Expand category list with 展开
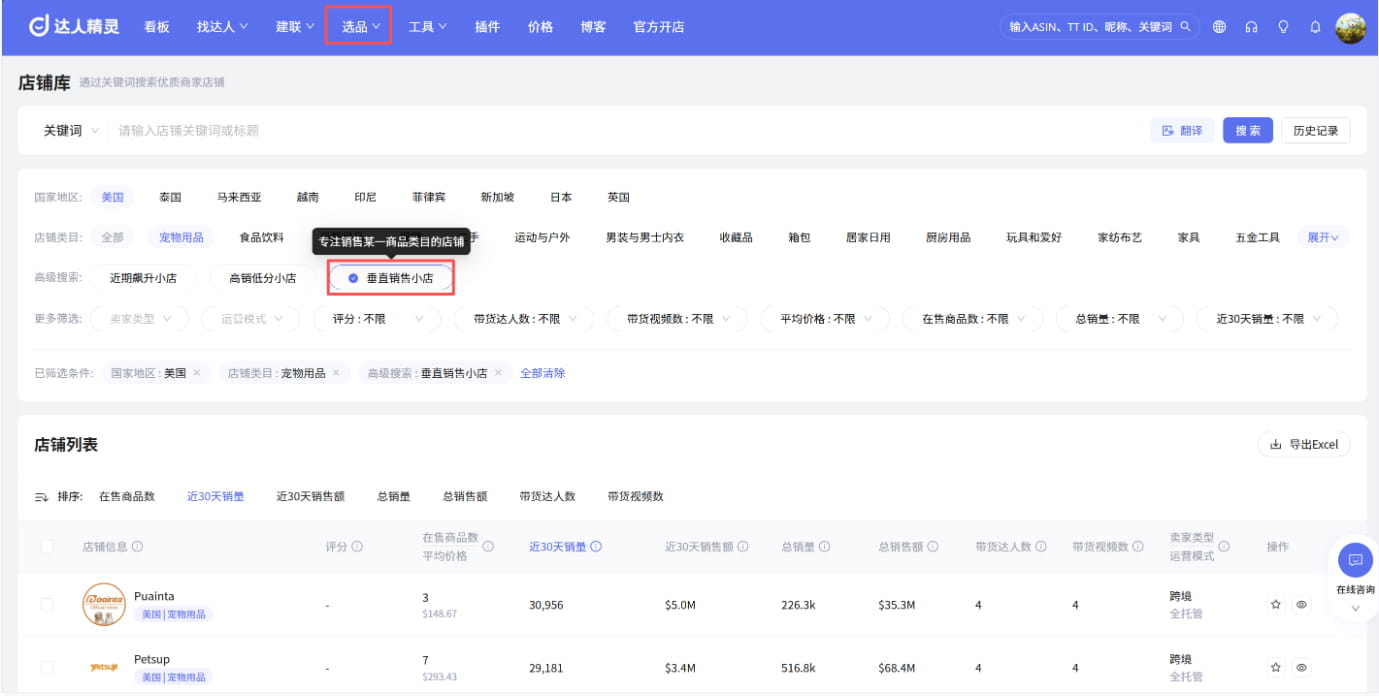Screen dimensions: 1379x696 (1324, 237)
